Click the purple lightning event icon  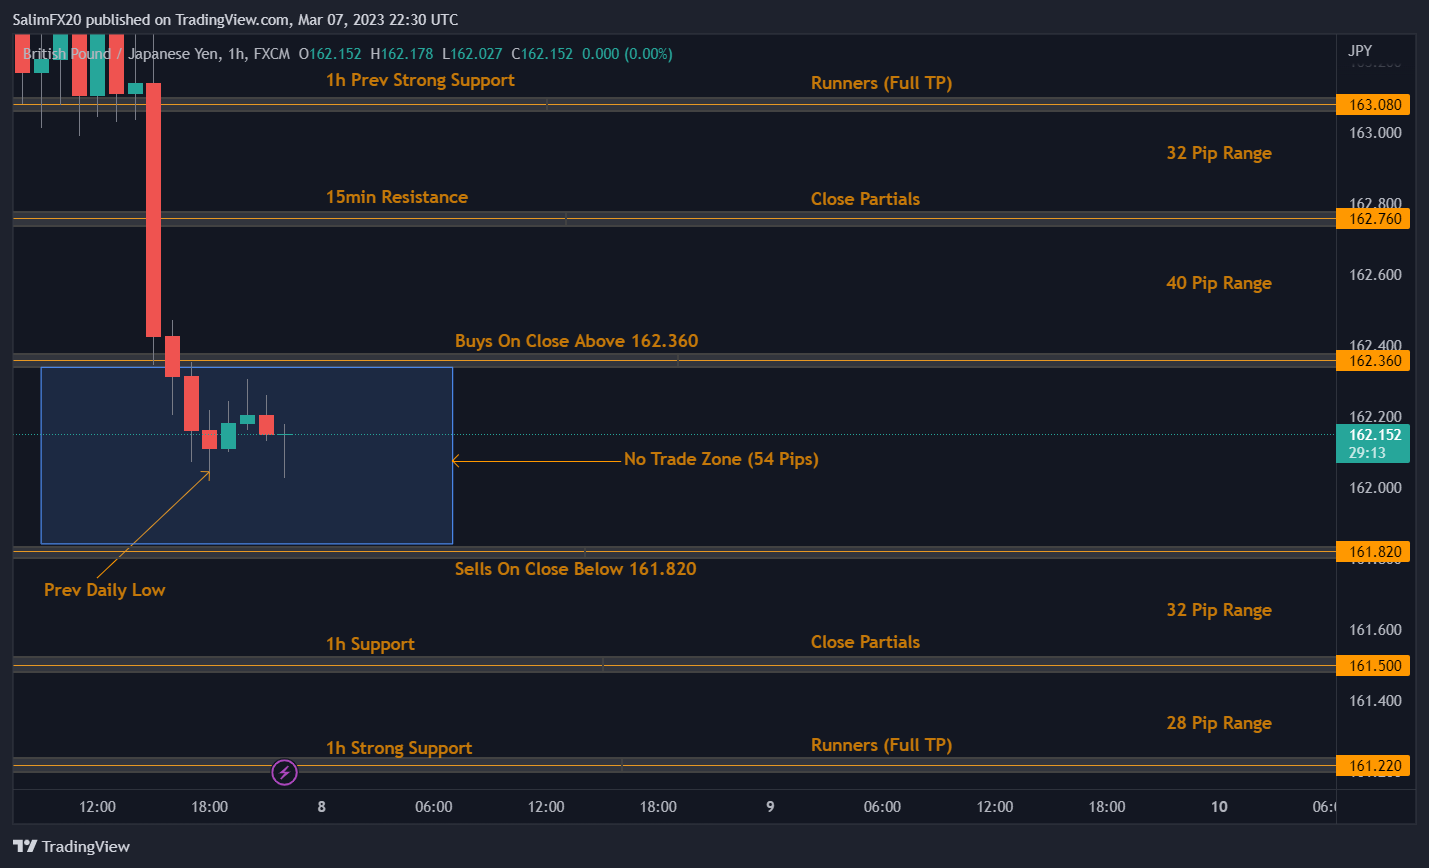(285, 772)
